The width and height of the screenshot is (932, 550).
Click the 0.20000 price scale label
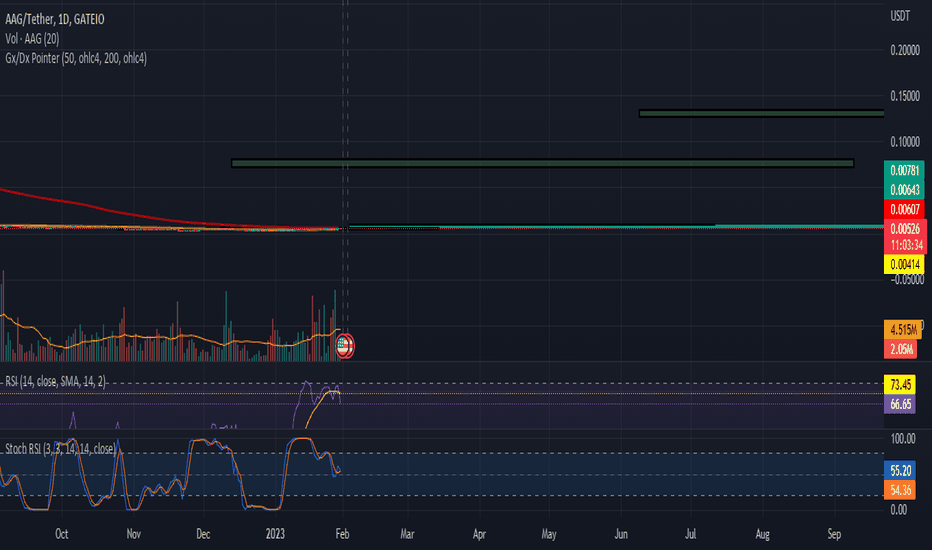pos(905,51)
